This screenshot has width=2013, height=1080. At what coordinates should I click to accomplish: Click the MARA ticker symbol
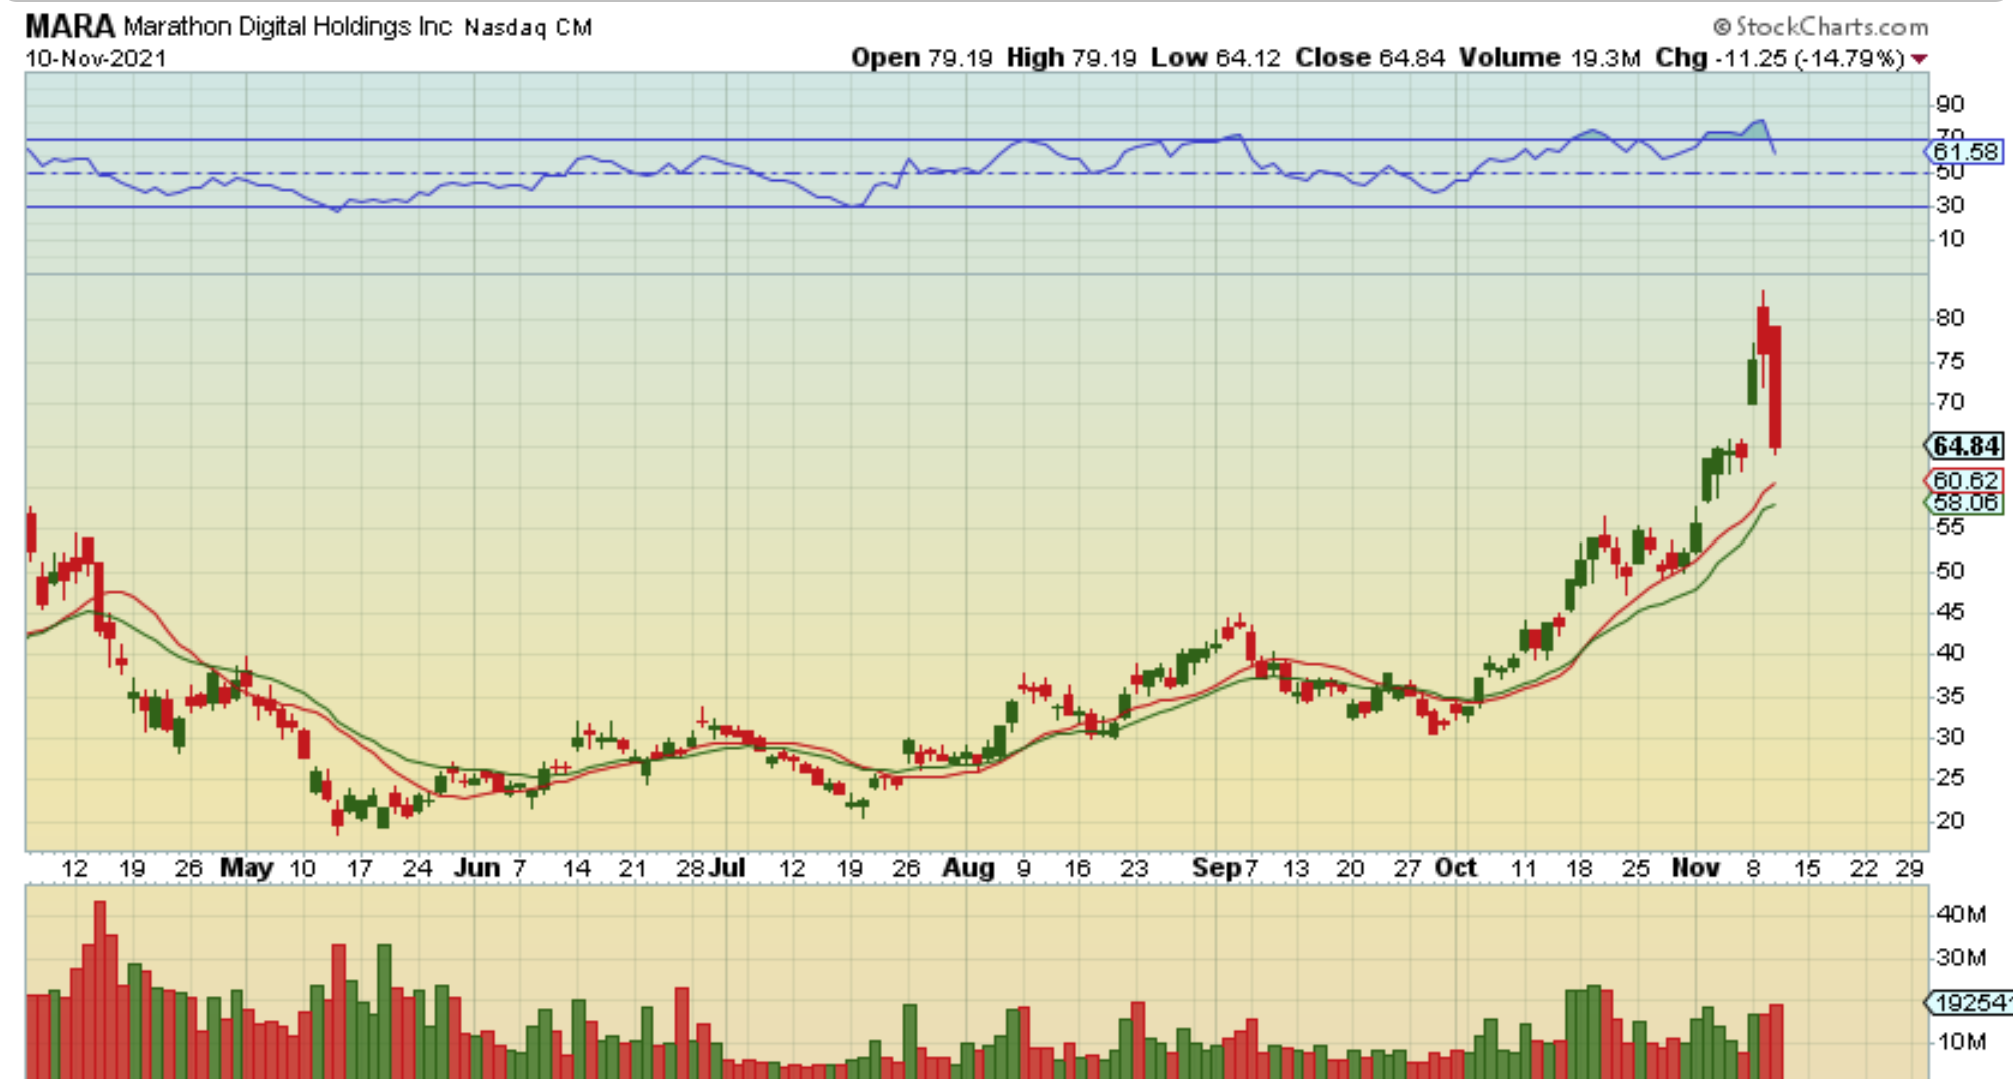[68, 26]
